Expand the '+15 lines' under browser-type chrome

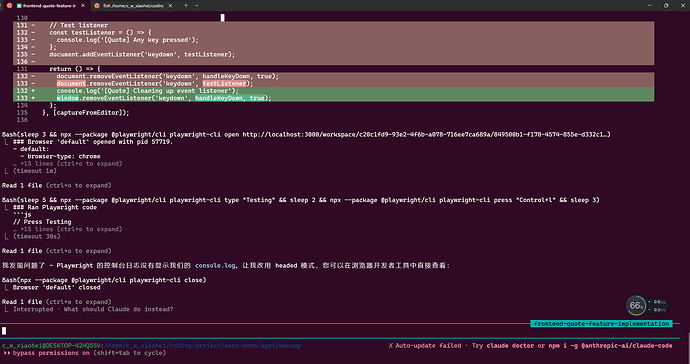click(x=71, y=164)
